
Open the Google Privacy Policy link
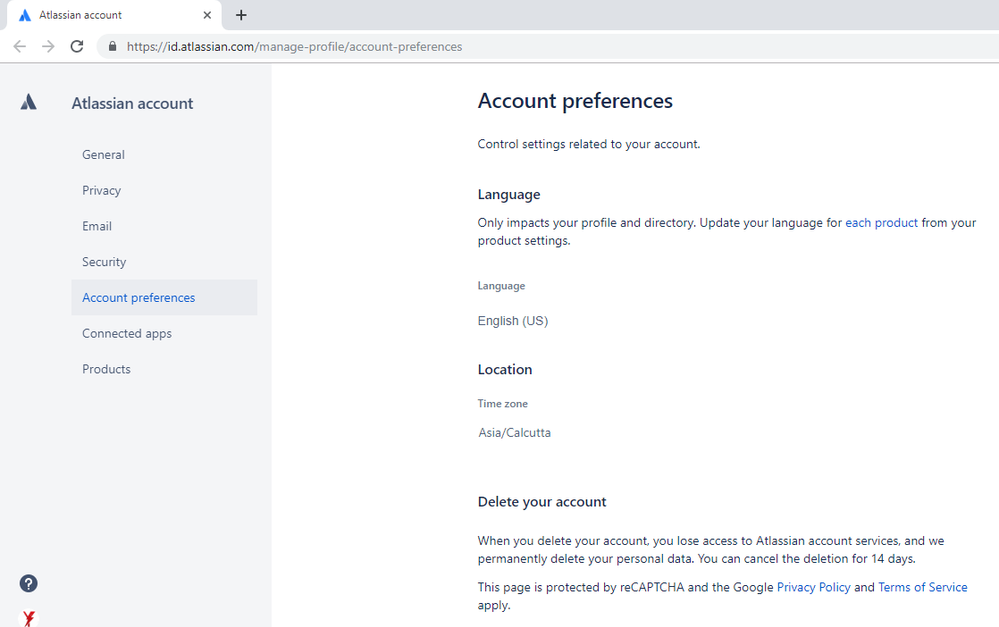coord(814,587)
